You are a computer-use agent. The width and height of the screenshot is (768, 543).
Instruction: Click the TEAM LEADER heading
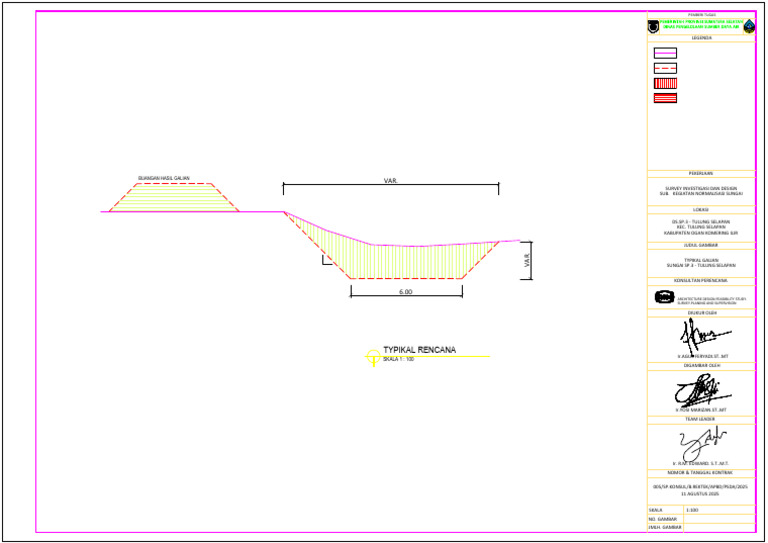click(701, 419)
